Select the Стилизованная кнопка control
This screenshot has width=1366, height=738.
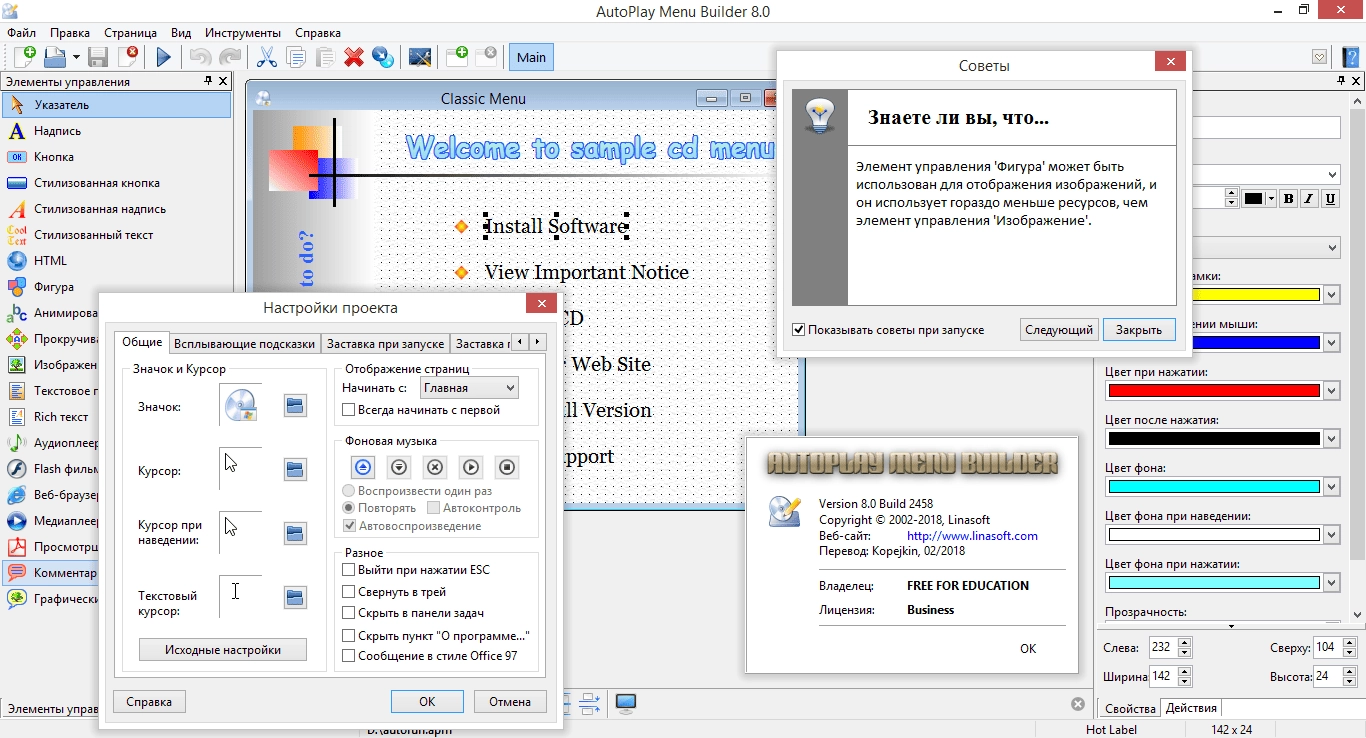[x=116, y=182]
